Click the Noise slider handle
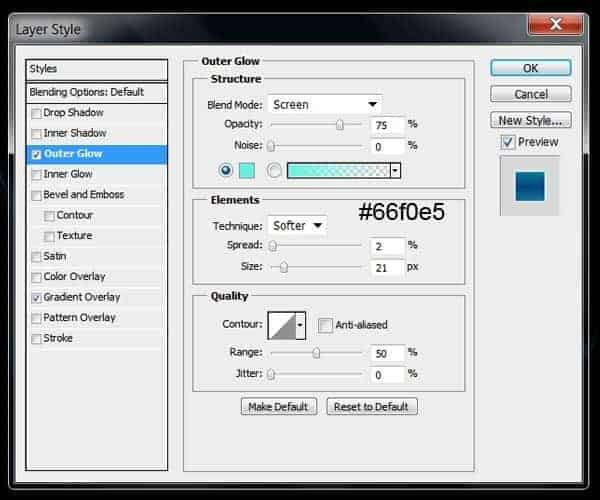Viewport: 600px width, 500px height. pos(271,146)
